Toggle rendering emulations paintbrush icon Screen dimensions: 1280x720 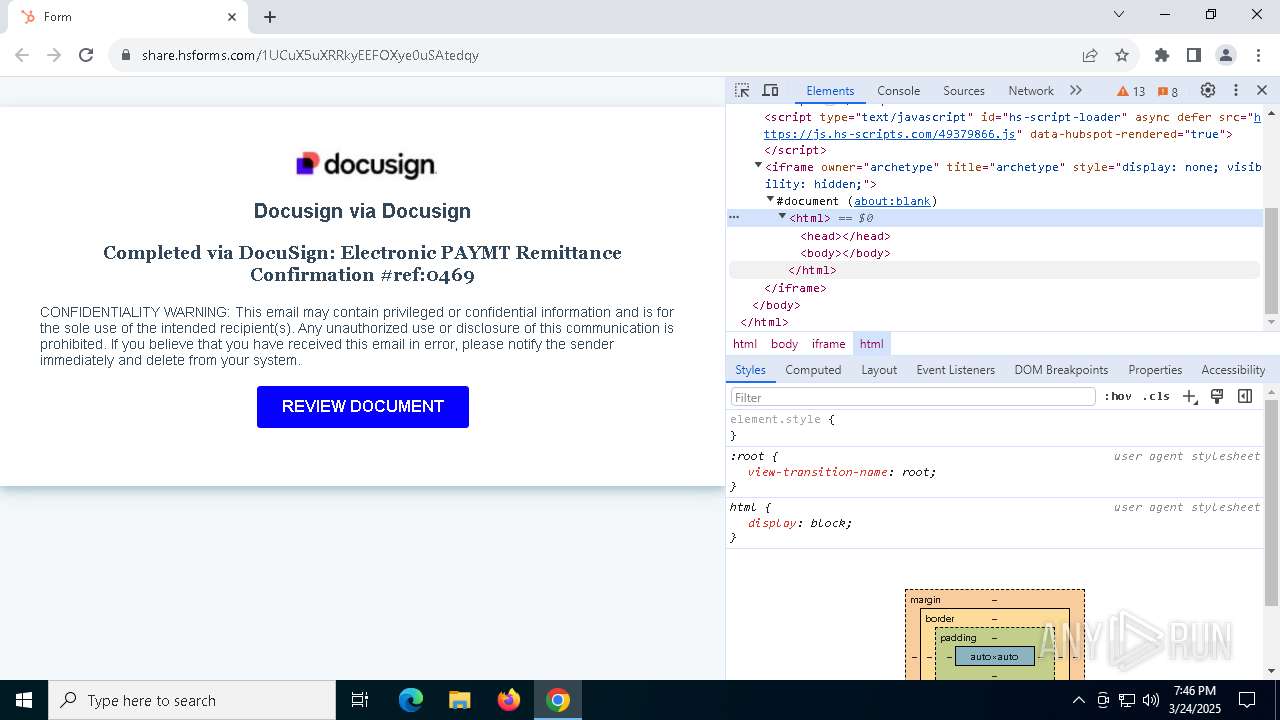point(1217,397)
